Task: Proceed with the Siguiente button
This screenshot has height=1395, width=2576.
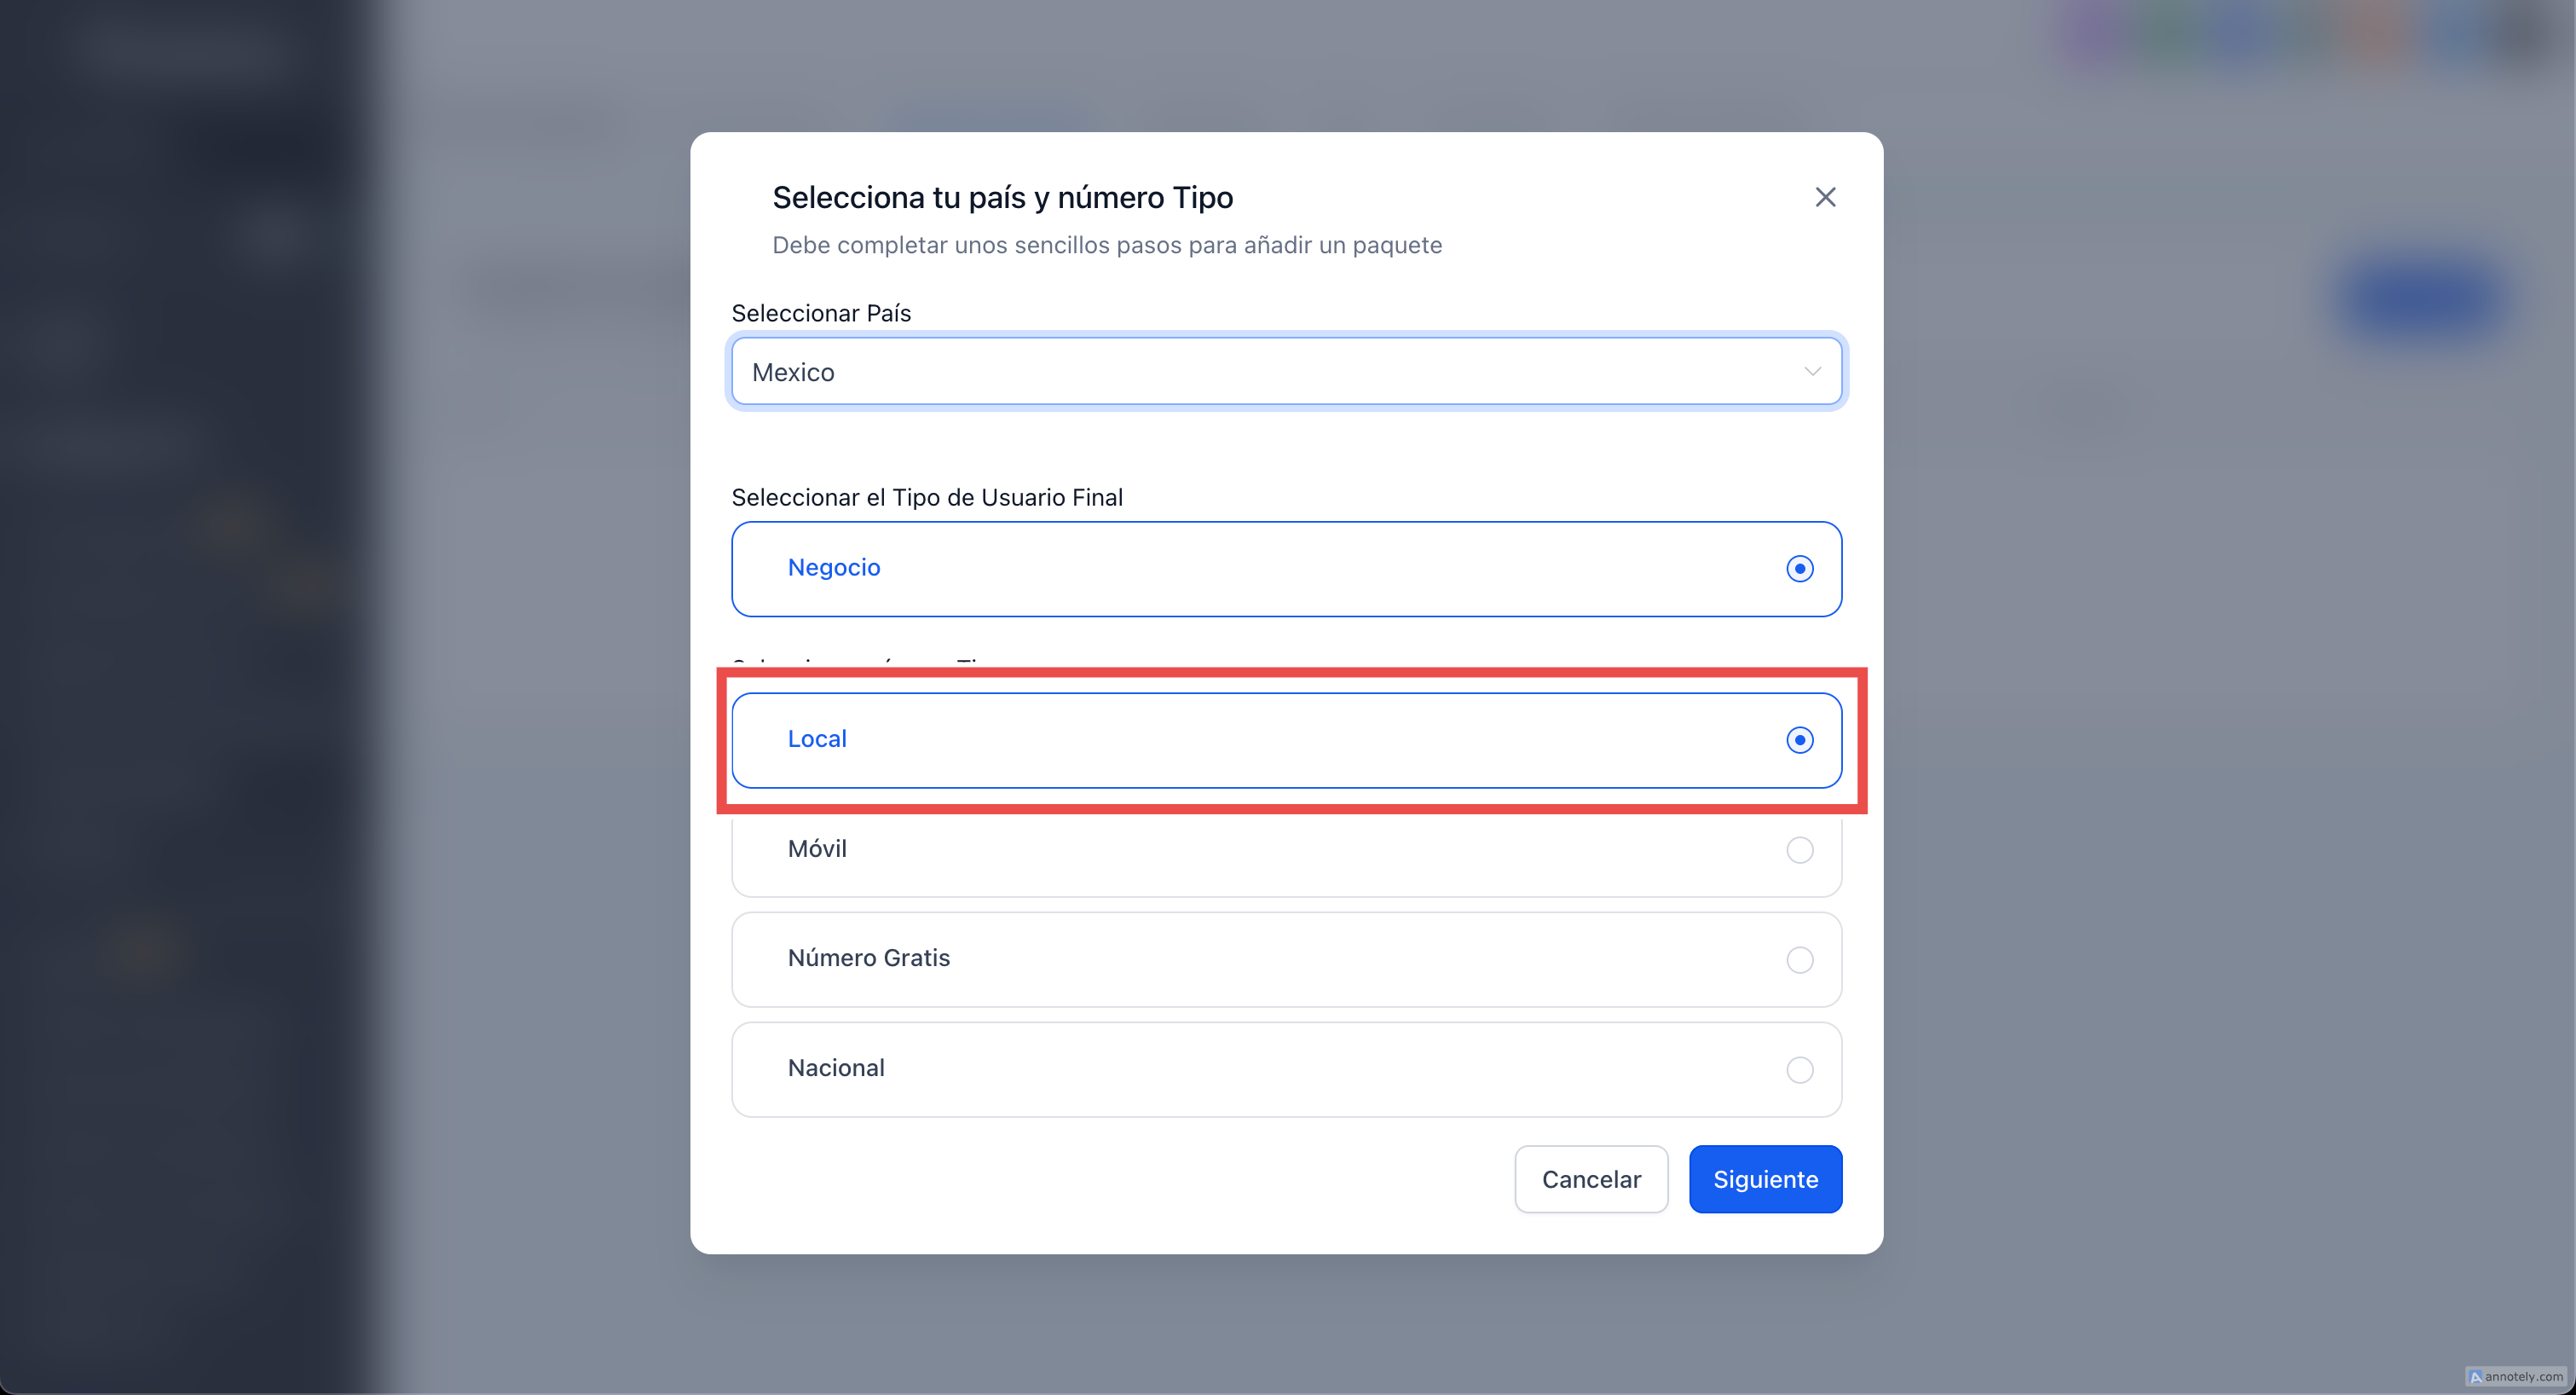Action: pyautogui.click(x=1765, y=1179)
